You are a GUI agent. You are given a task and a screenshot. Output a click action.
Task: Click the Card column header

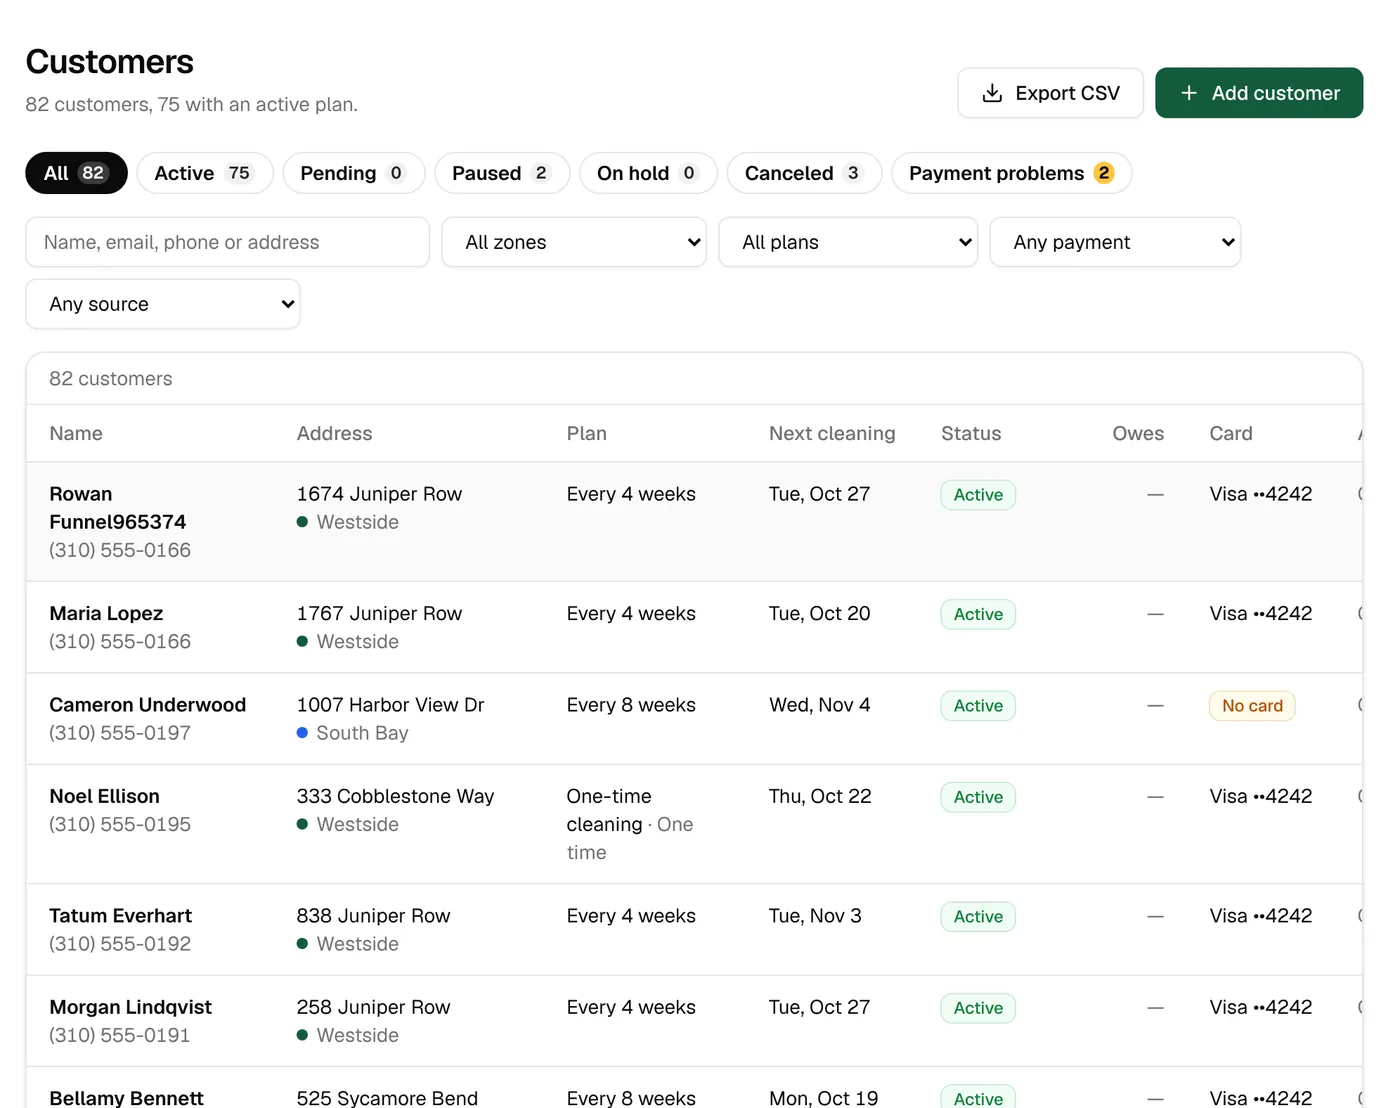[1231, 433]
